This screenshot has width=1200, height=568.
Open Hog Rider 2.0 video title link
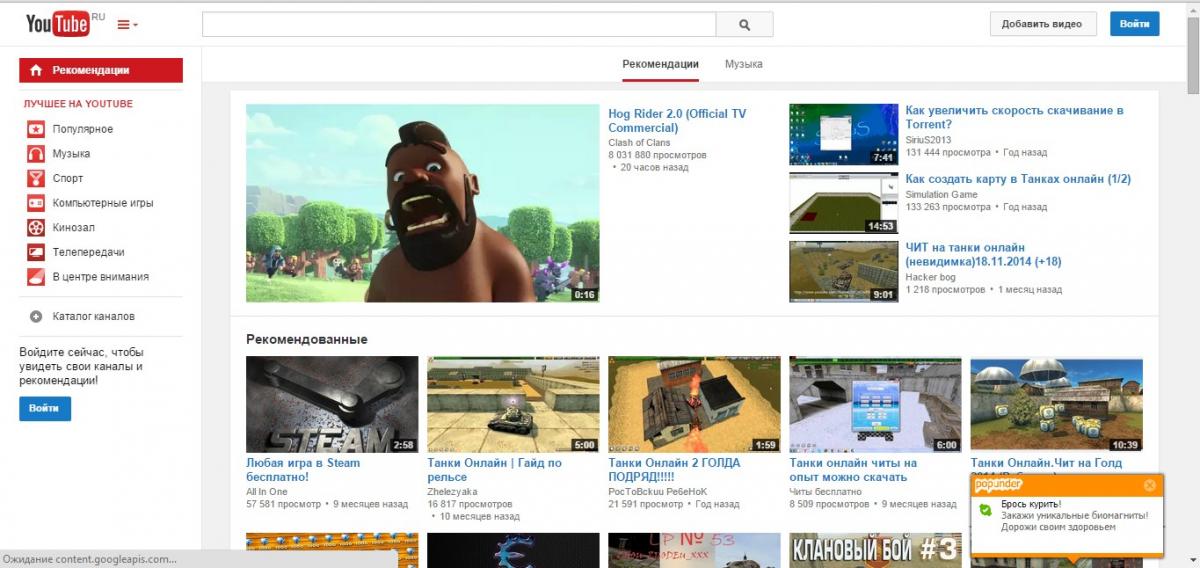(x=677, y=120)
